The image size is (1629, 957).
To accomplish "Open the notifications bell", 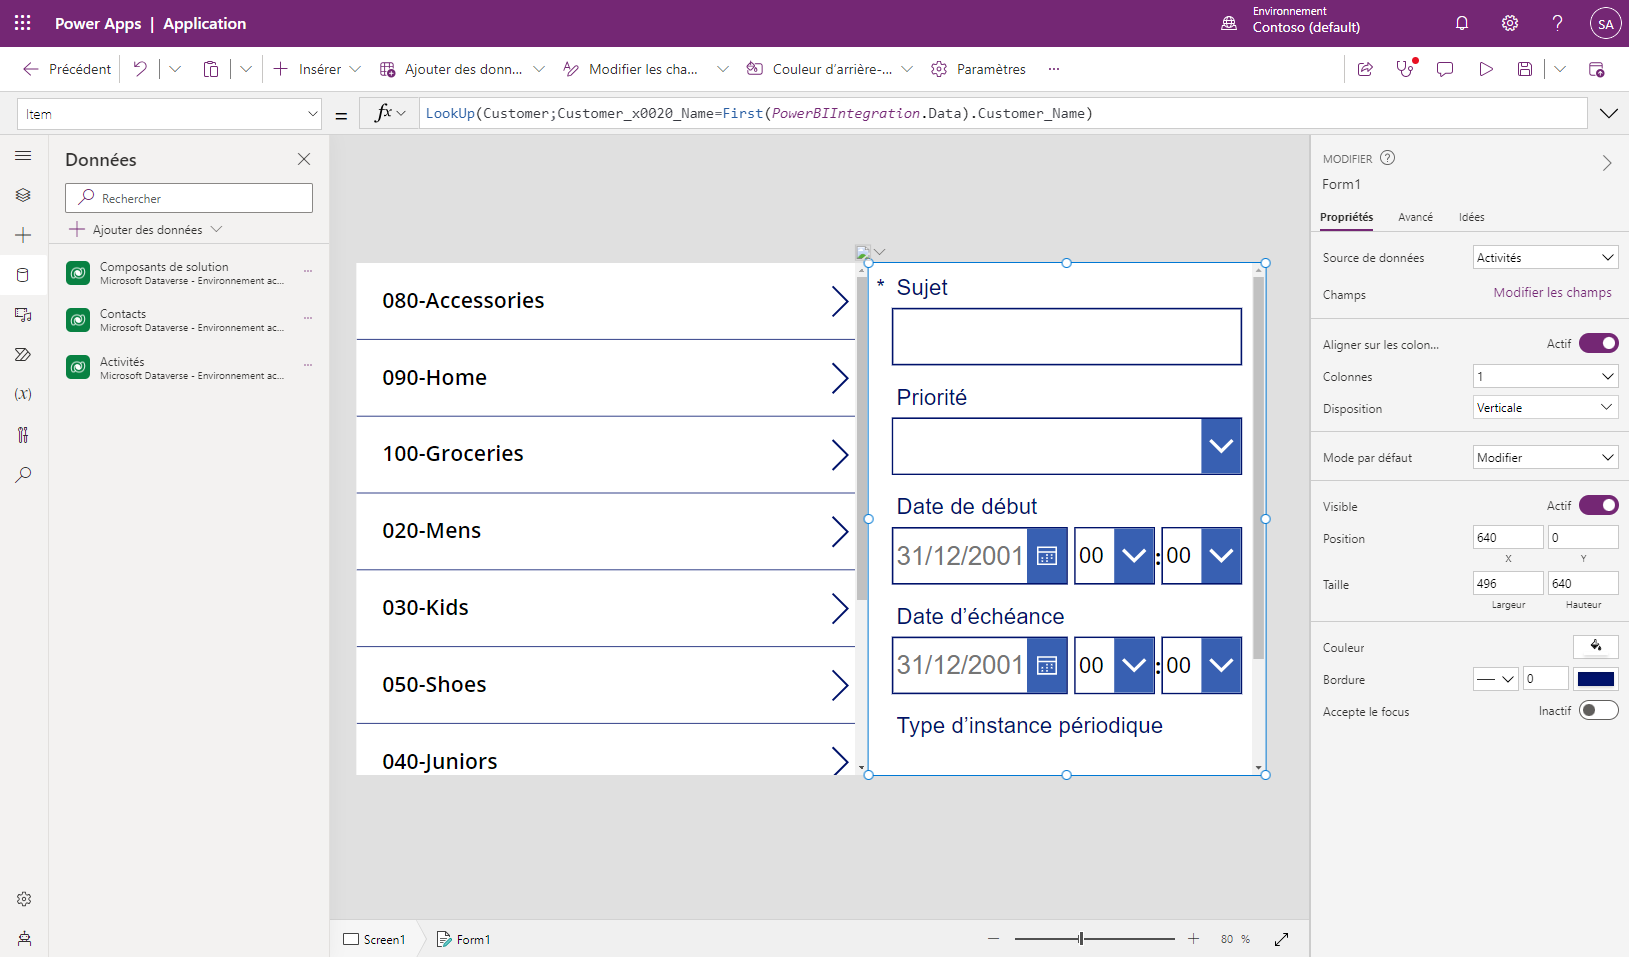I will pyautogui.click(x=1462, y=23).
